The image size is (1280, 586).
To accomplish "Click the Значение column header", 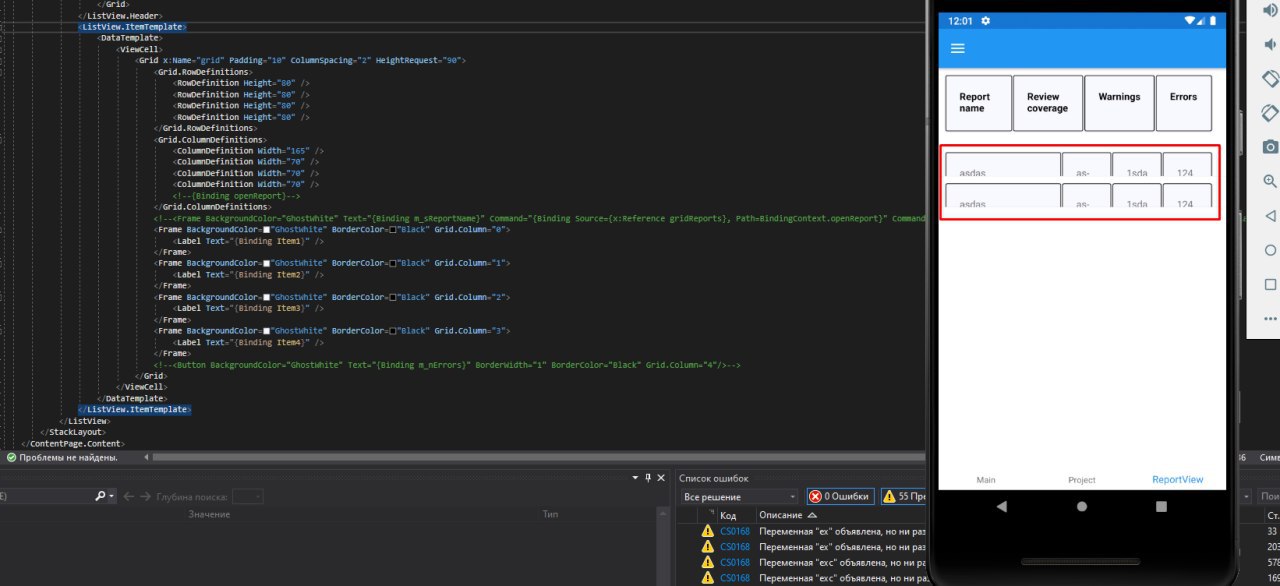I will pos(209,514).
